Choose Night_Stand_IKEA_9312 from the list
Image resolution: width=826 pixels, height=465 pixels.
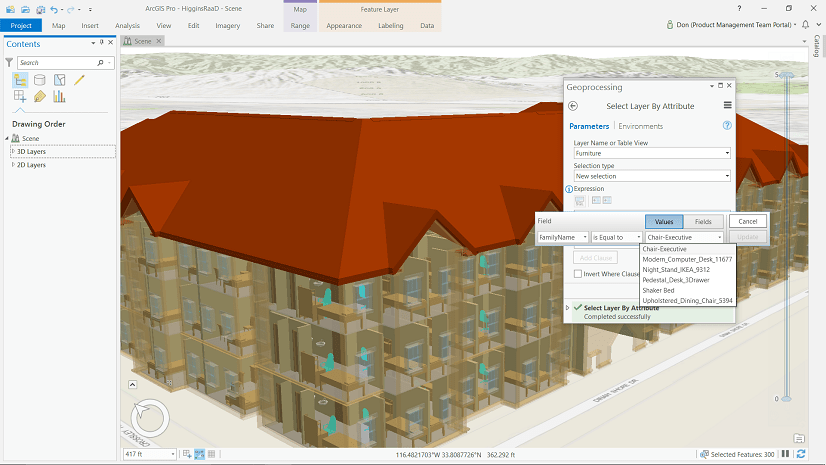coord(687,270)
